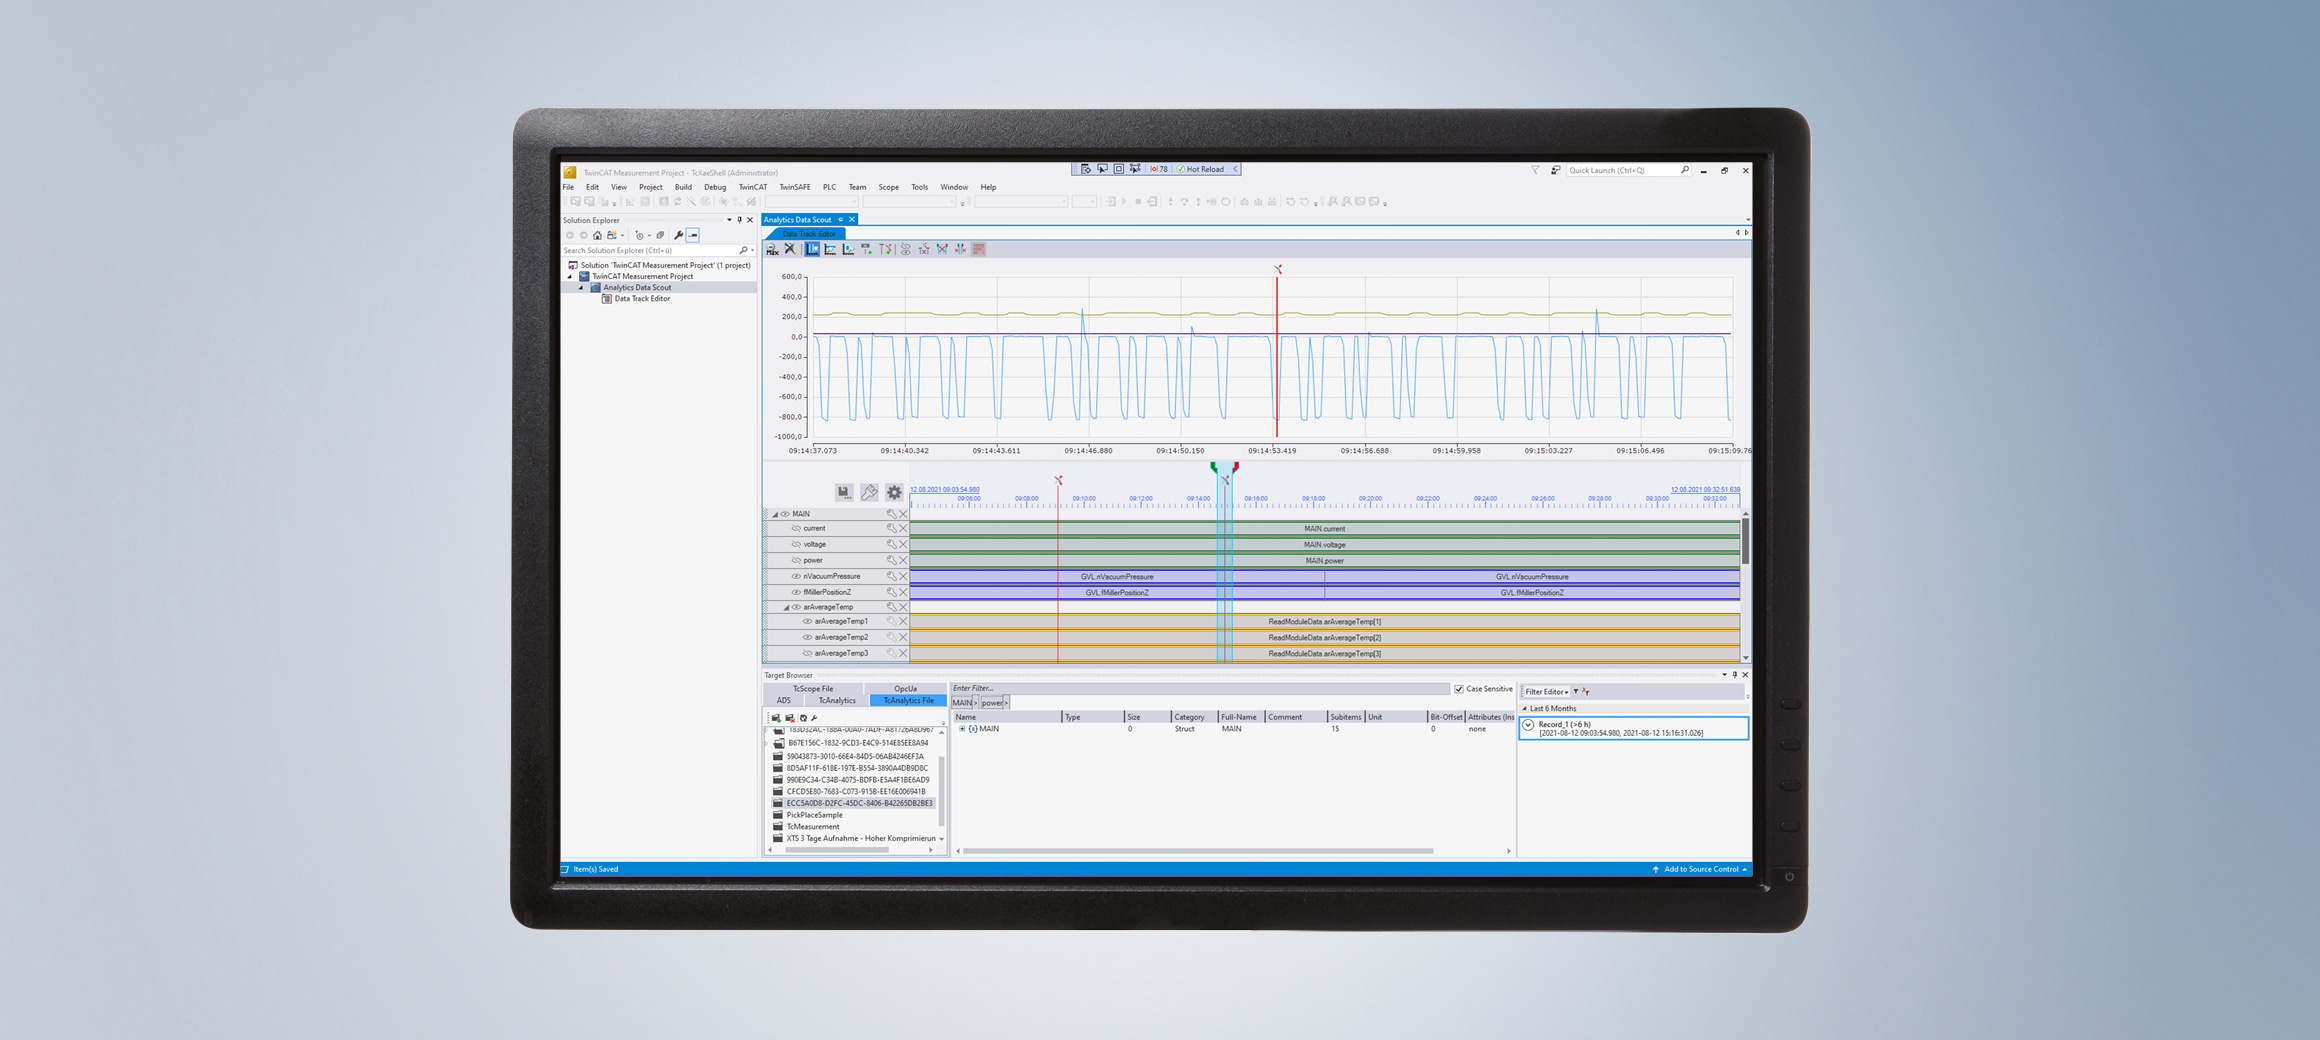
Task: Click the refresh icon in Target Browser
Action: click(803, 718)
